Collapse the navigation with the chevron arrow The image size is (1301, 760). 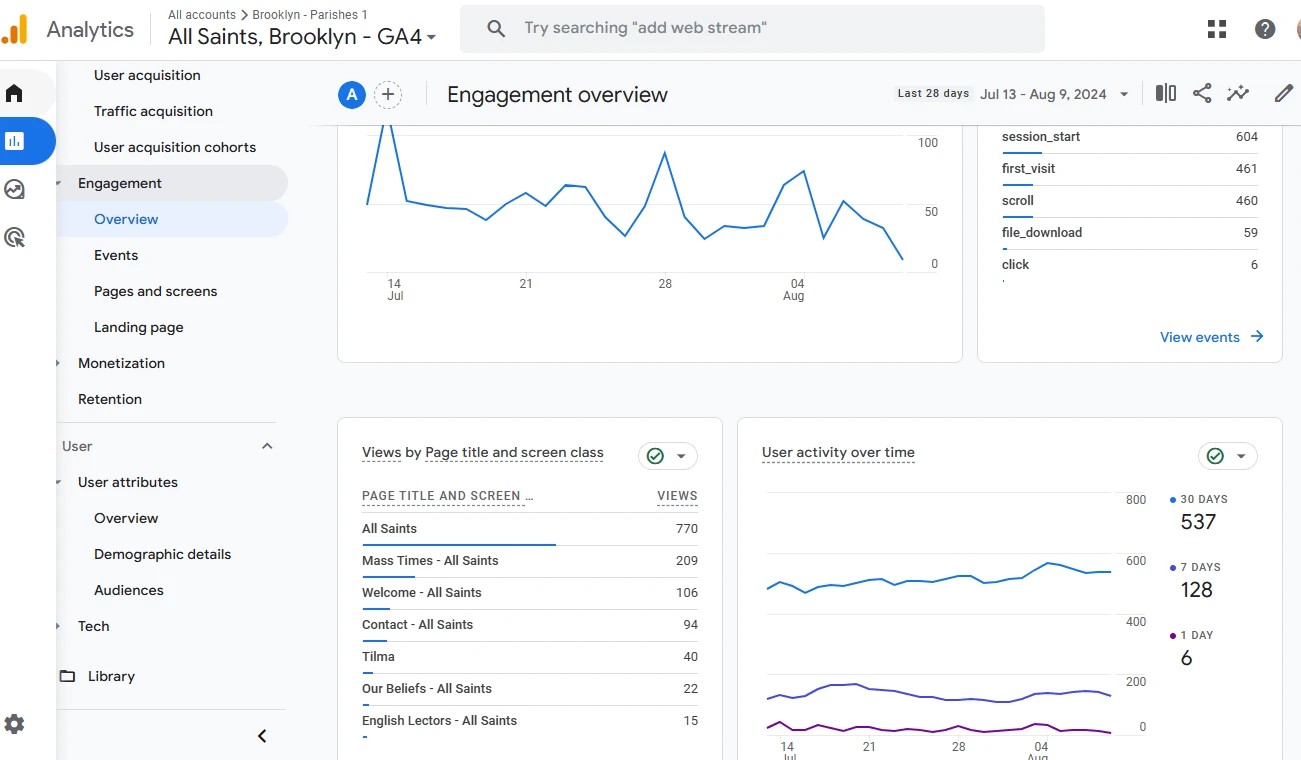click(262, 736)
